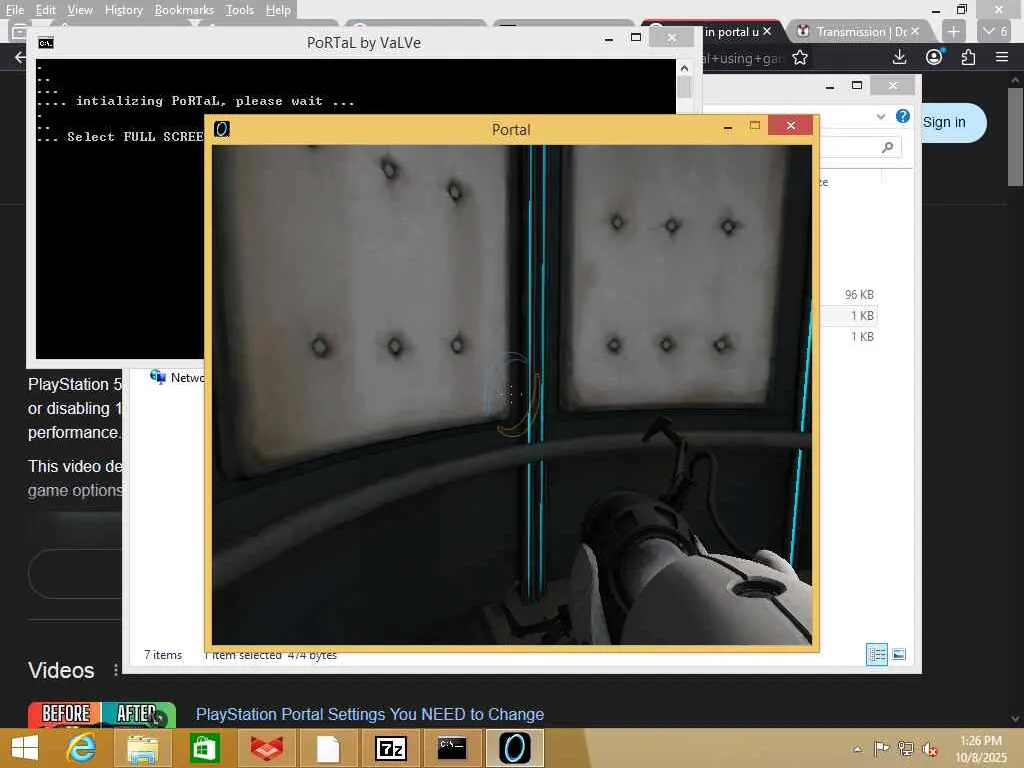Open the Start menu on taskbar

(25, 748)
